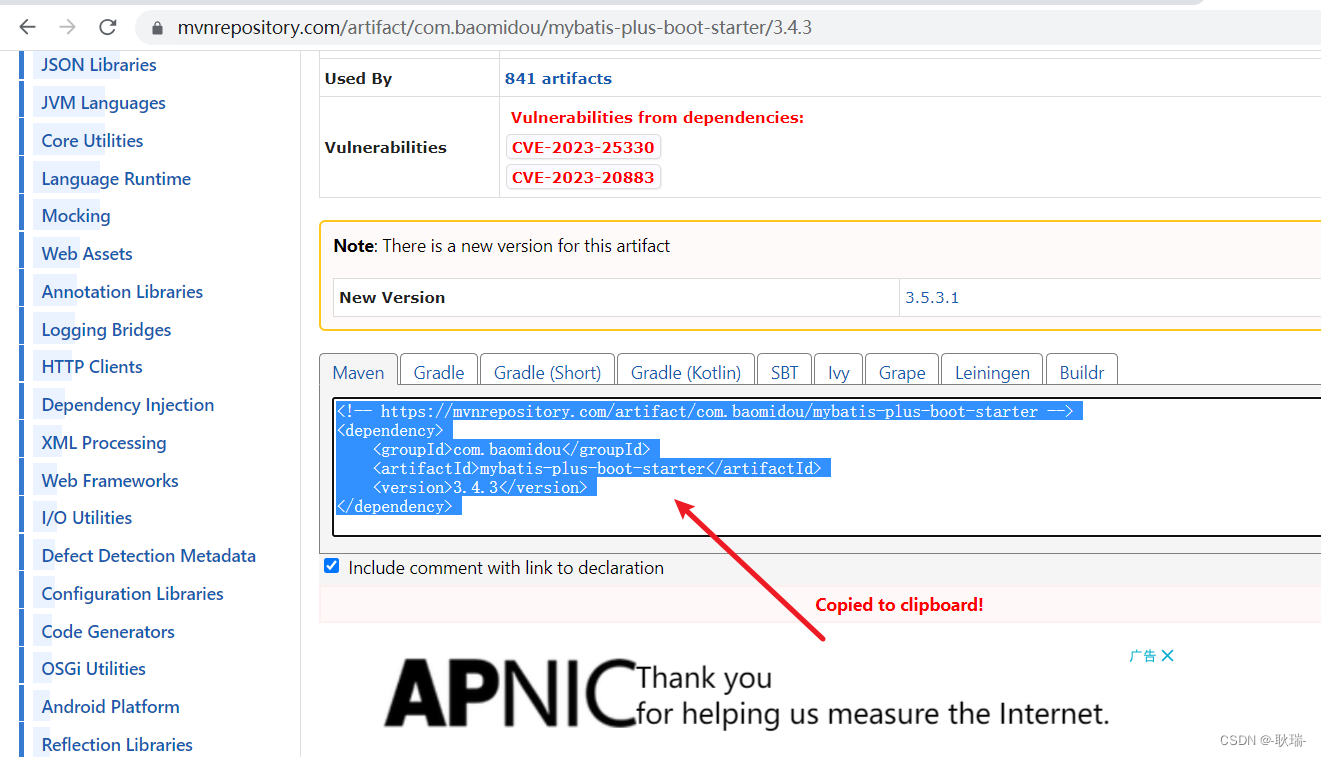The width and height of the screenshot is (1321, 757).
Task: Focus the mvnrepository URL address bar
Action: (730, 27)
